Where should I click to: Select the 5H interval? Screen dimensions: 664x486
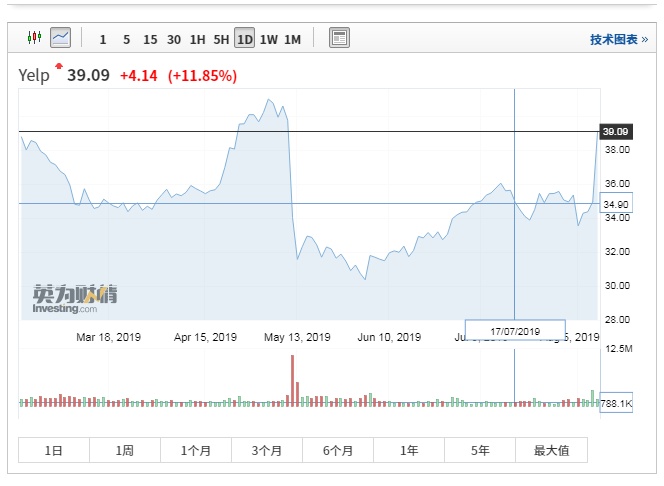(221, 39)
